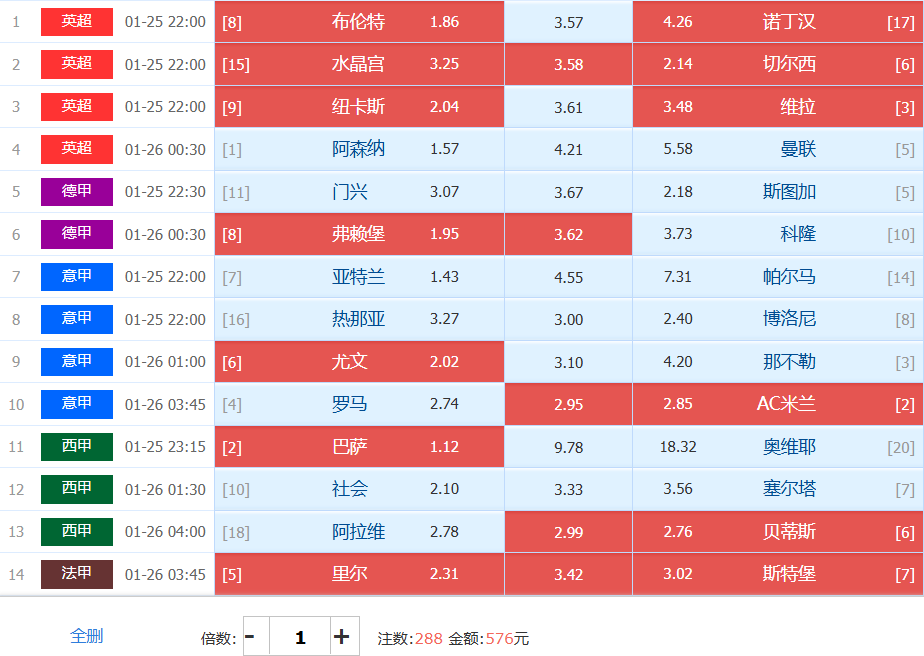
Task: Click the 全删 link to clear selections
Action: pos(86,636)
